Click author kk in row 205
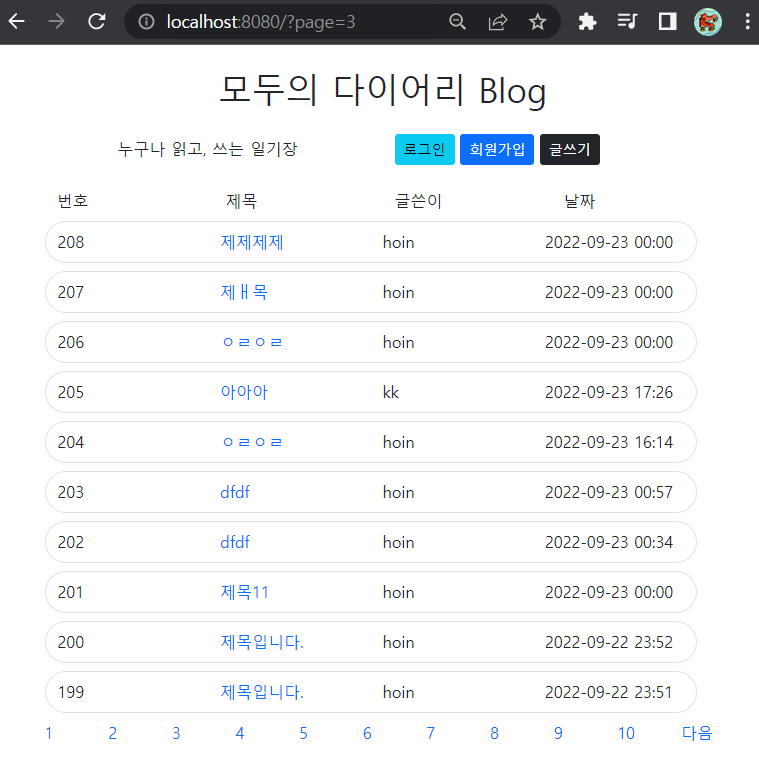Screen dimensions: 759x768 coord(391,392)
